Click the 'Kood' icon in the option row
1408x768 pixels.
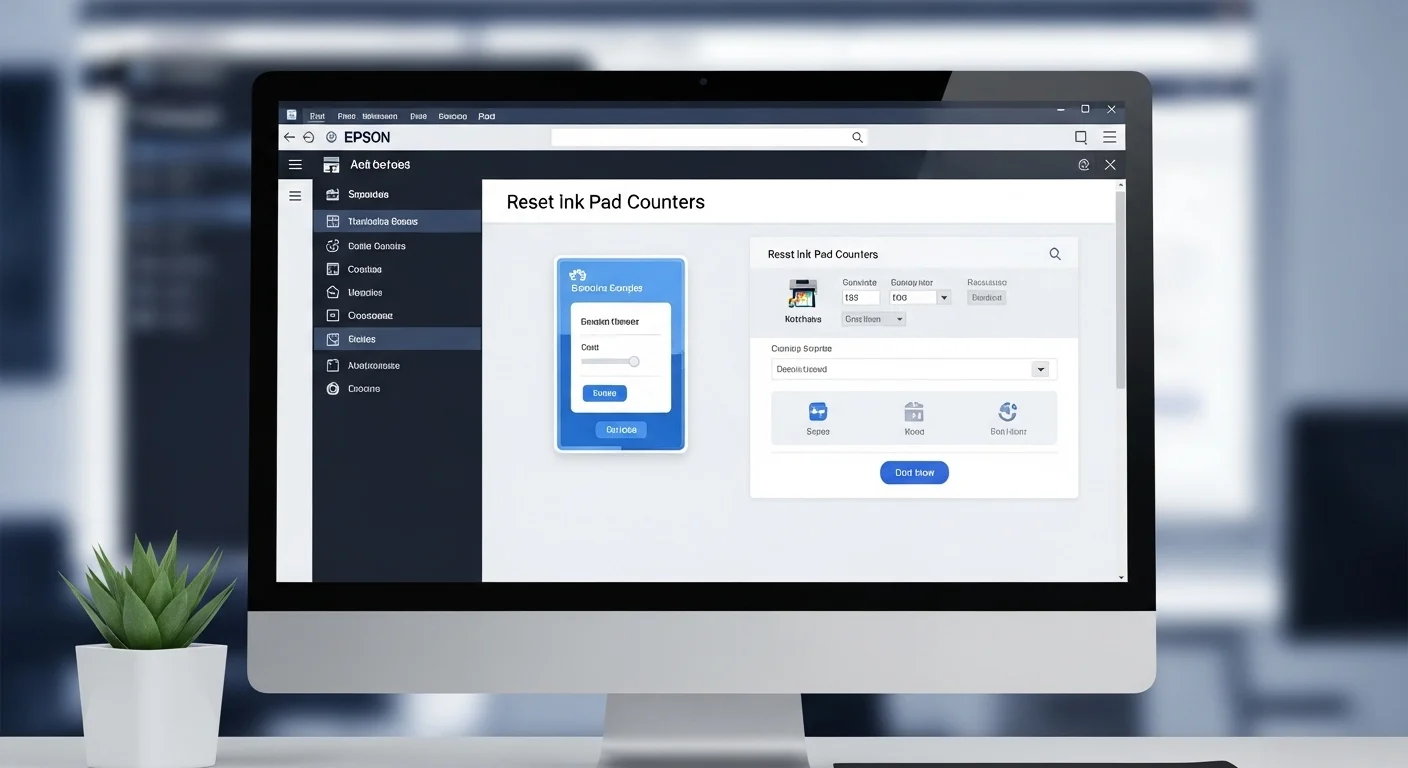pyautogui.click(x=914, y=411)
